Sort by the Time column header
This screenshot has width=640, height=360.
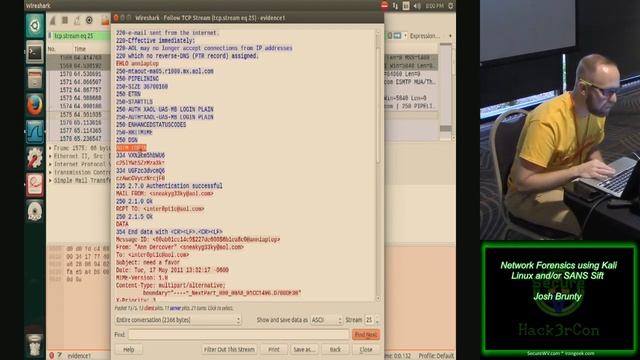pos(80,49)
